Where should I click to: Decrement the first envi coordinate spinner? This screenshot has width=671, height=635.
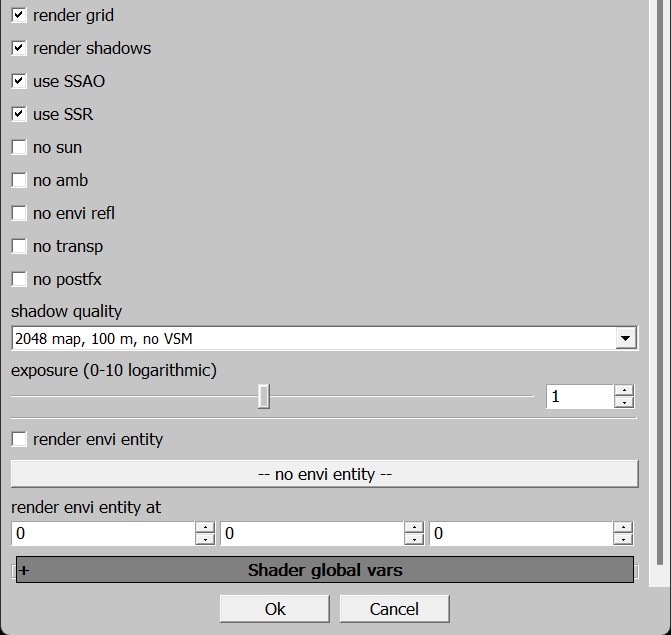click(x=205, y=539)
